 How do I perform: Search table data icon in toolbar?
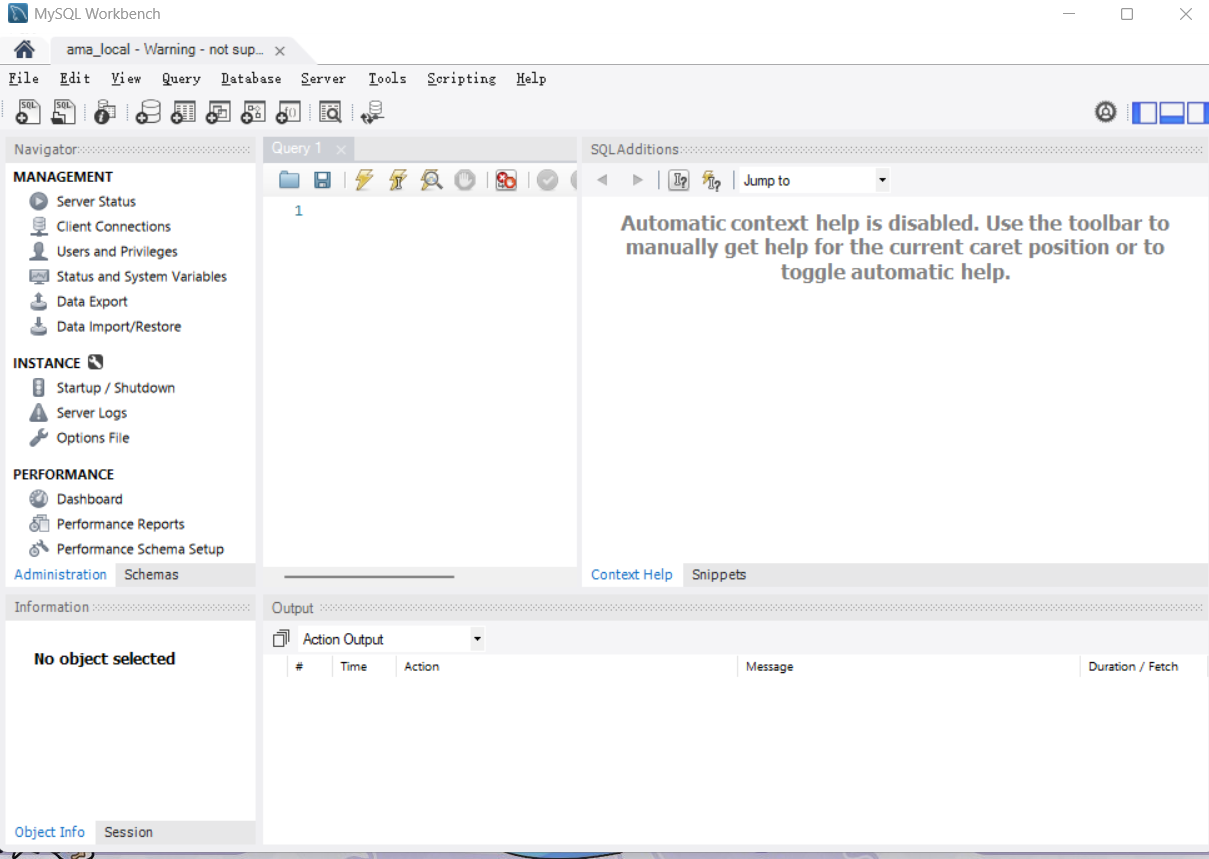coord(330,113)
